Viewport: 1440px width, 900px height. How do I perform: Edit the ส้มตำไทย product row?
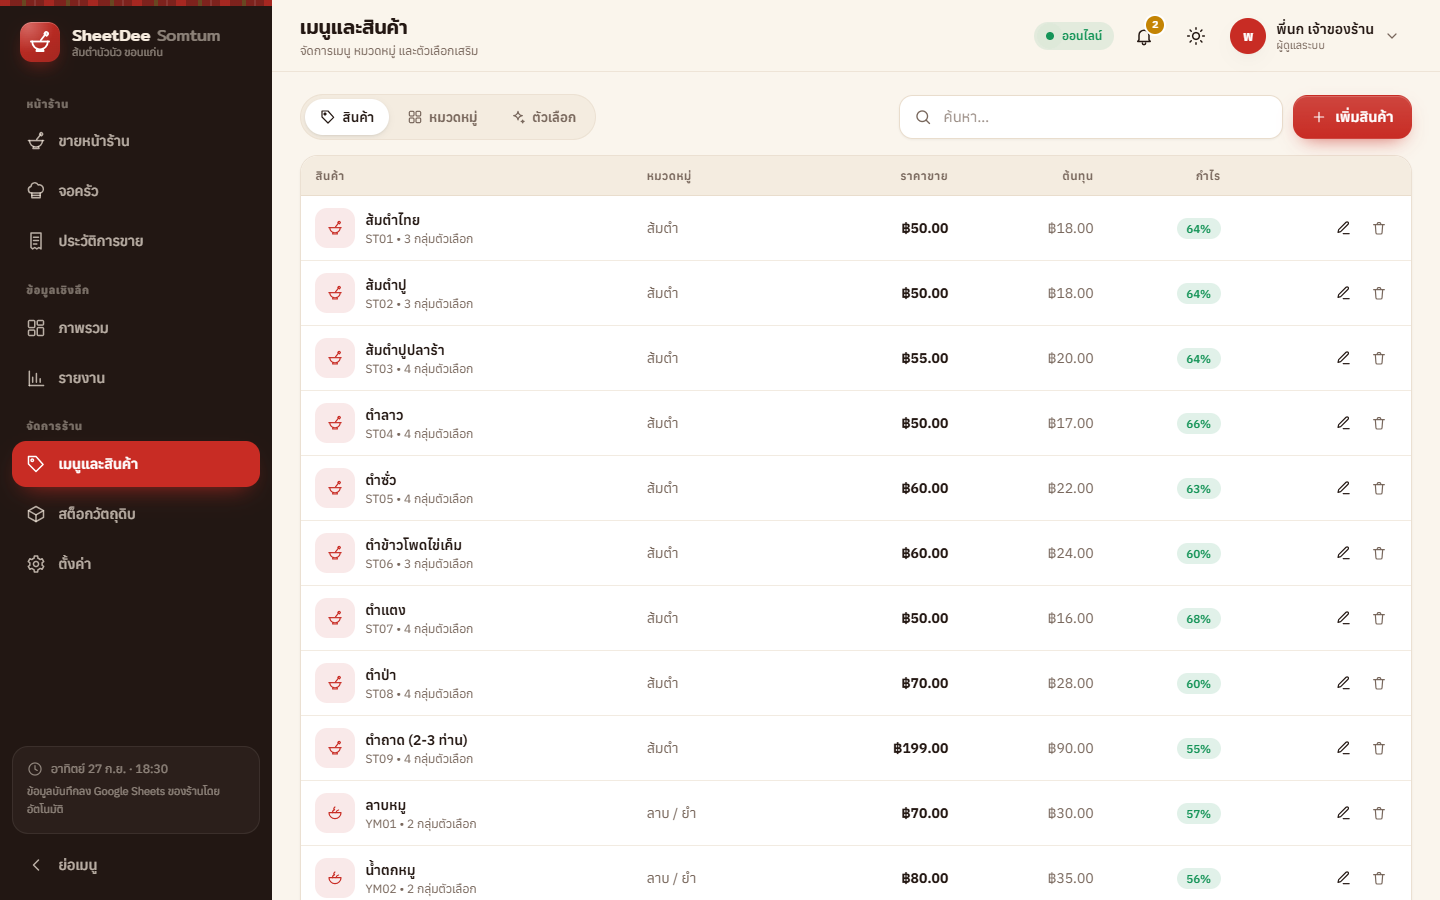tap(1343, 228)
